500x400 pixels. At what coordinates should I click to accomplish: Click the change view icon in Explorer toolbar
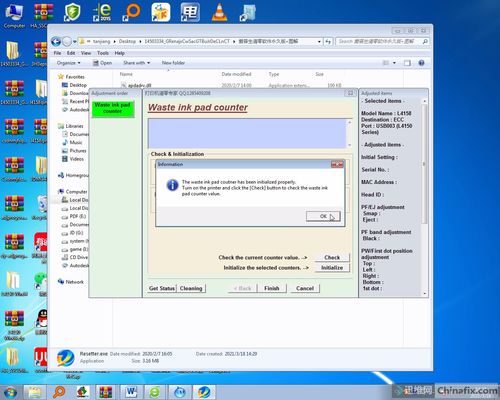coord(386,63)
